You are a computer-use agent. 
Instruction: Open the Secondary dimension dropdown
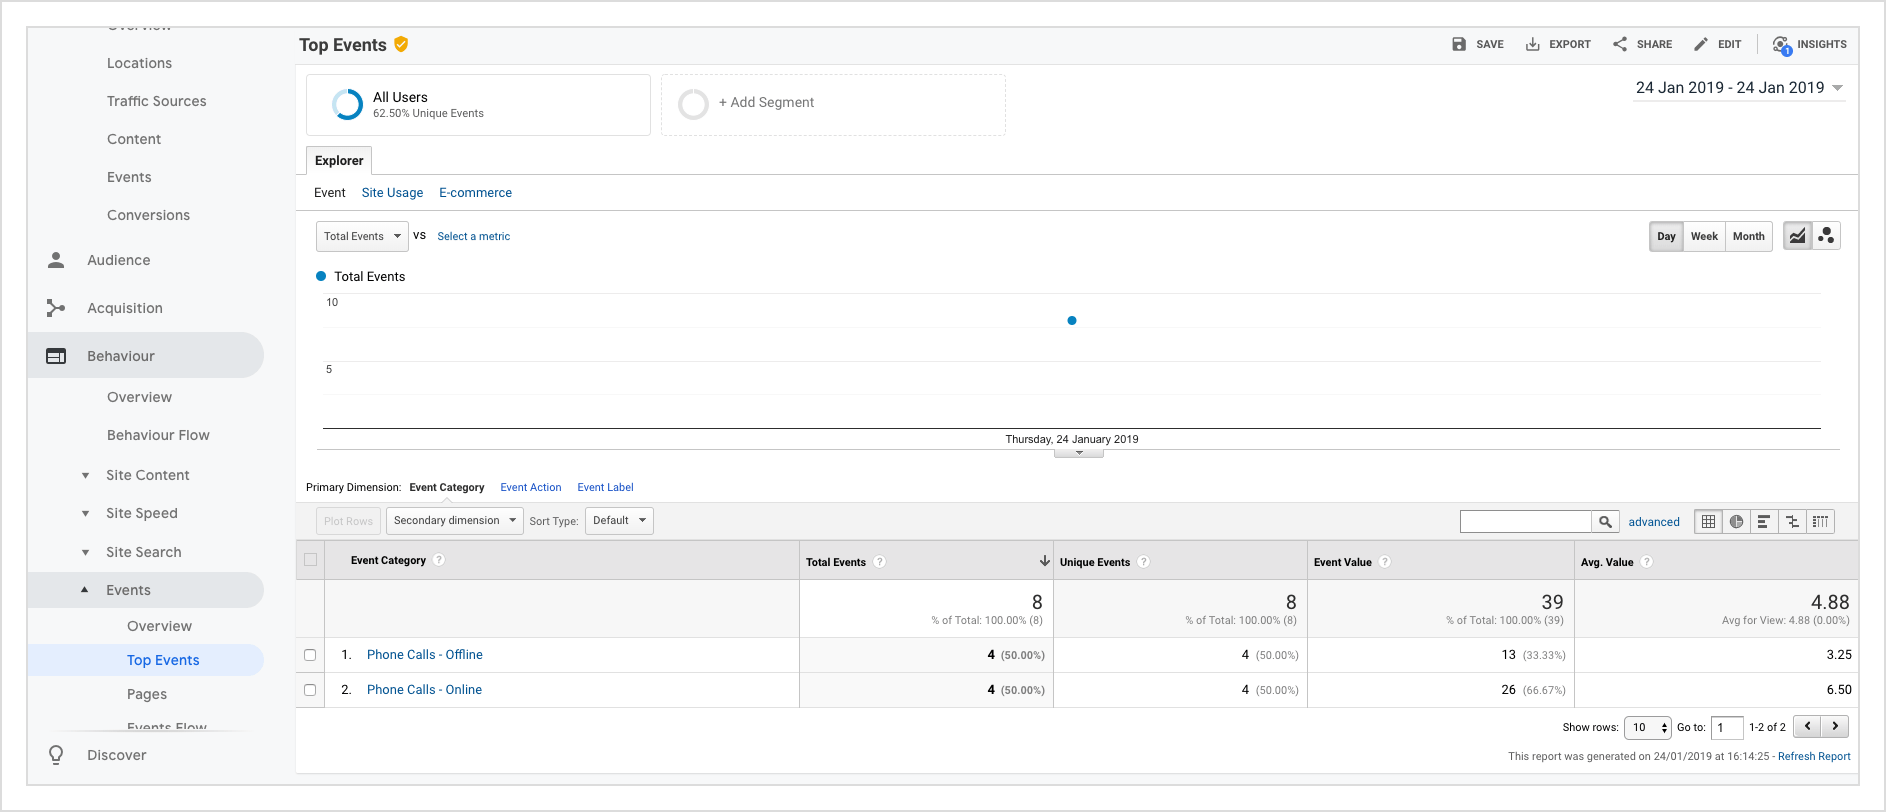(x=454, y=520)
